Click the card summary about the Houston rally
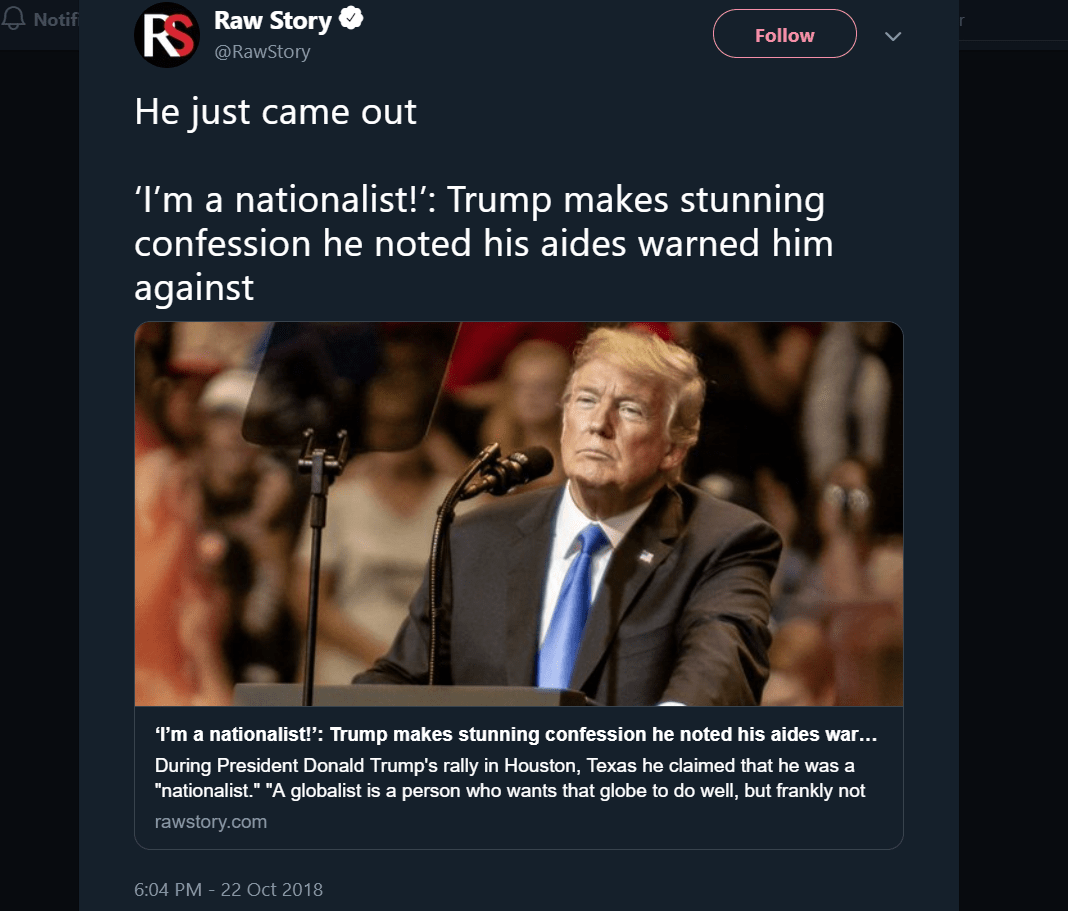The height and width of the screenshot is (911, 1068). point(510,779)
